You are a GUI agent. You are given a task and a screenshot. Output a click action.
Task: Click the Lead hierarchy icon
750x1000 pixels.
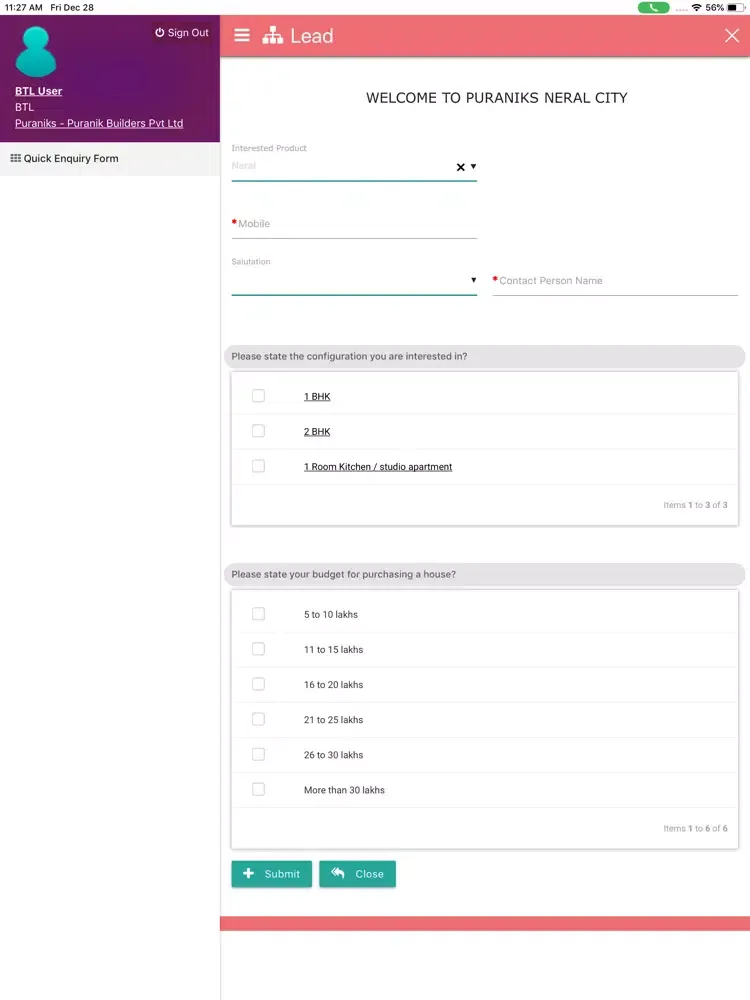pyautogui.click(x=272, y=35)
